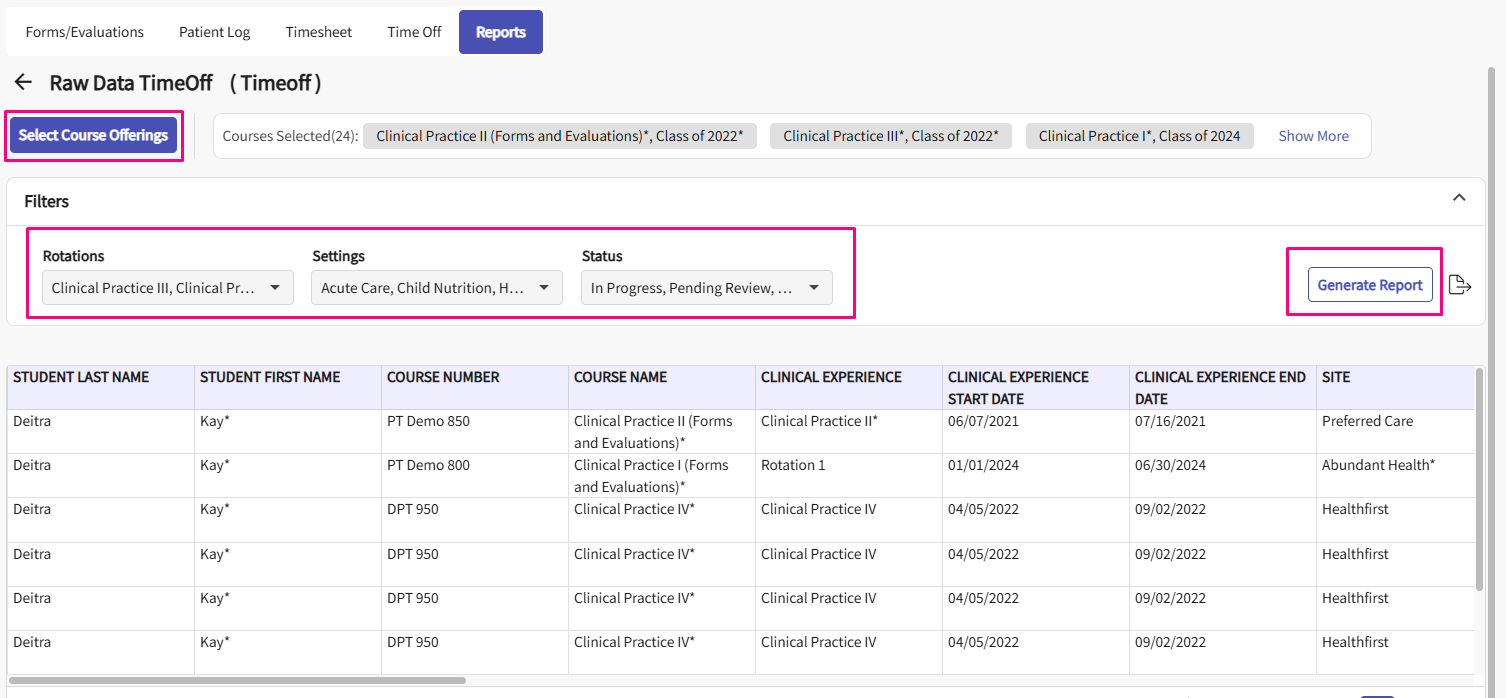Screen dimensions: 1506x698
Task: Click the Clinical Practice III Class of 2022 chip
Action: coord(890,136)
